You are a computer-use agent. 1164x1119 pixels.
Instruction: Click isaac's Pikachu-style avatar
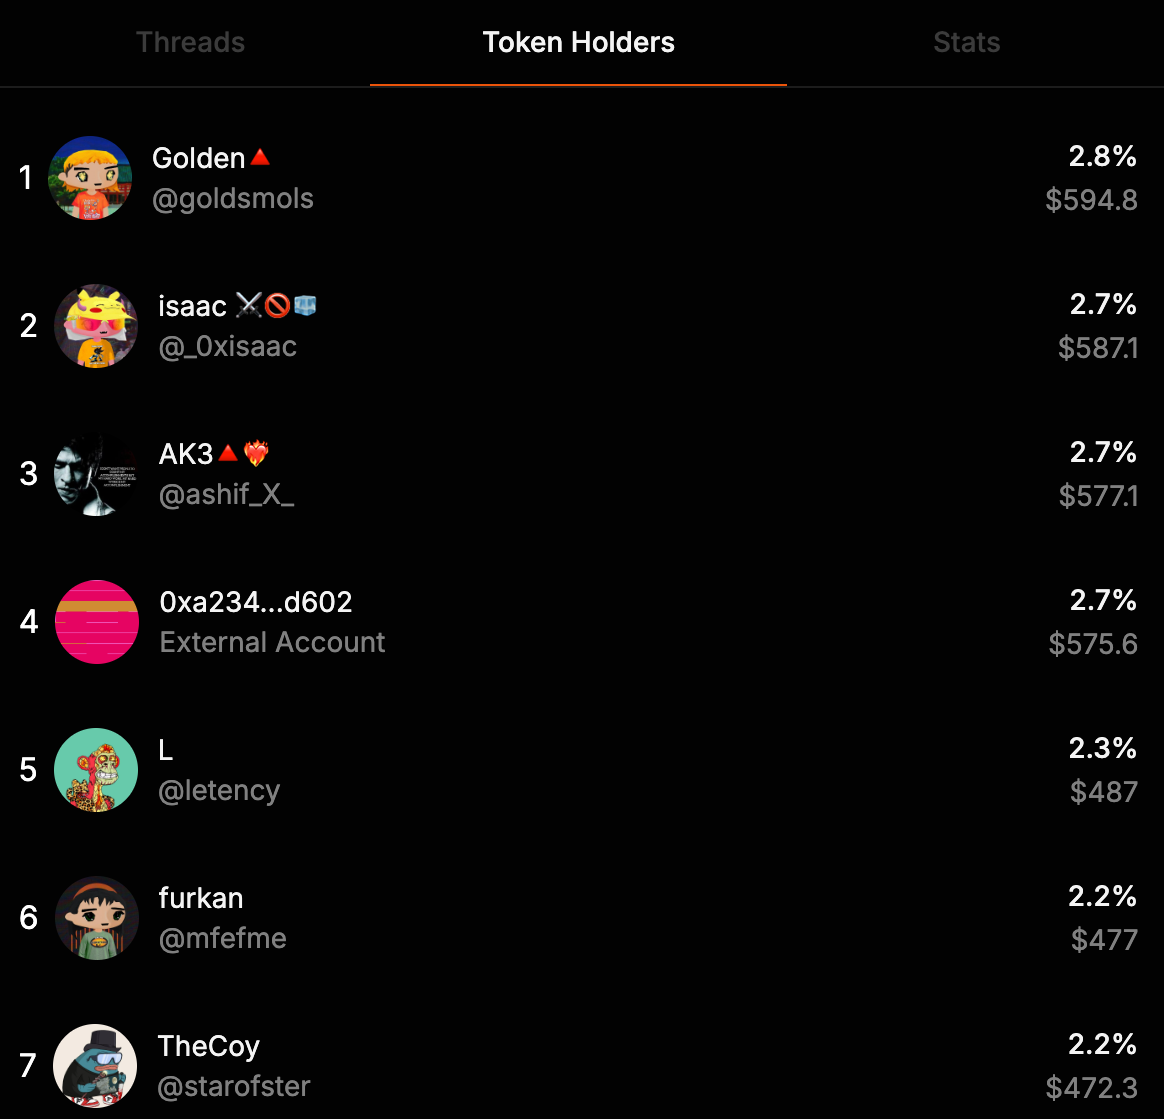tap(96, 326)
